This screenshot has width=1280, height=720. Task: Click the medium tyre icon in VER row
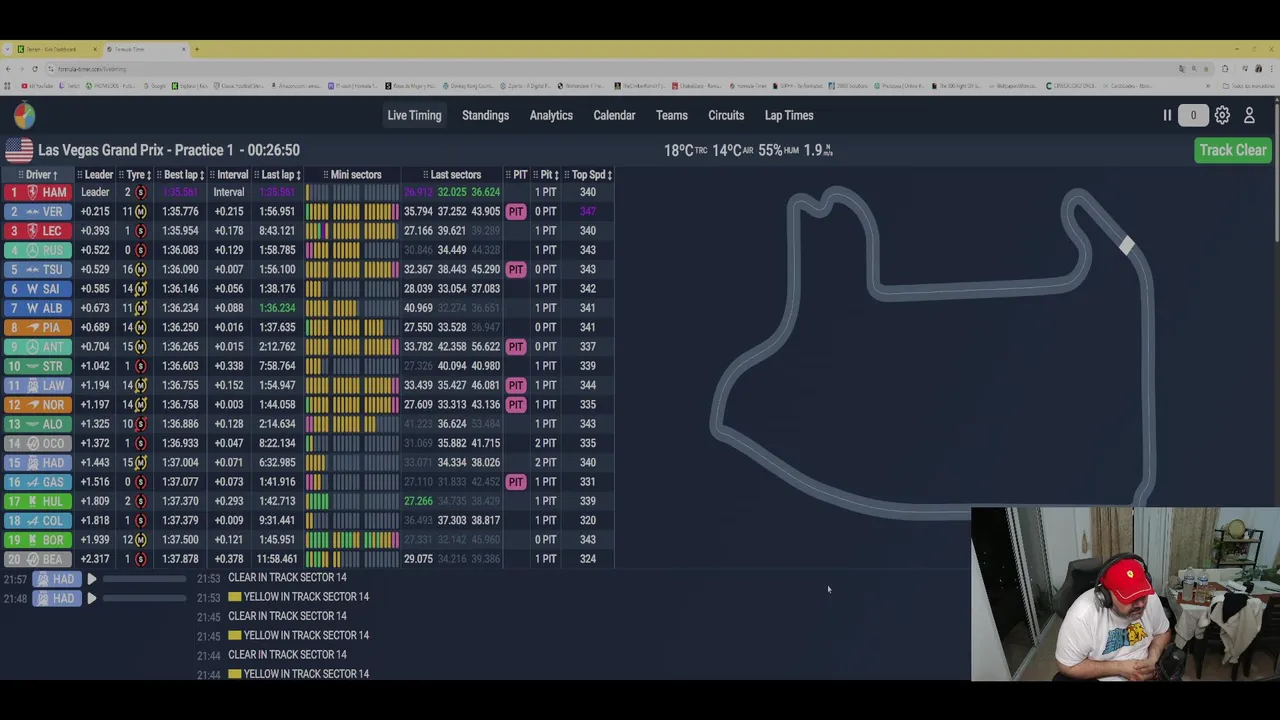click(141, 211)
